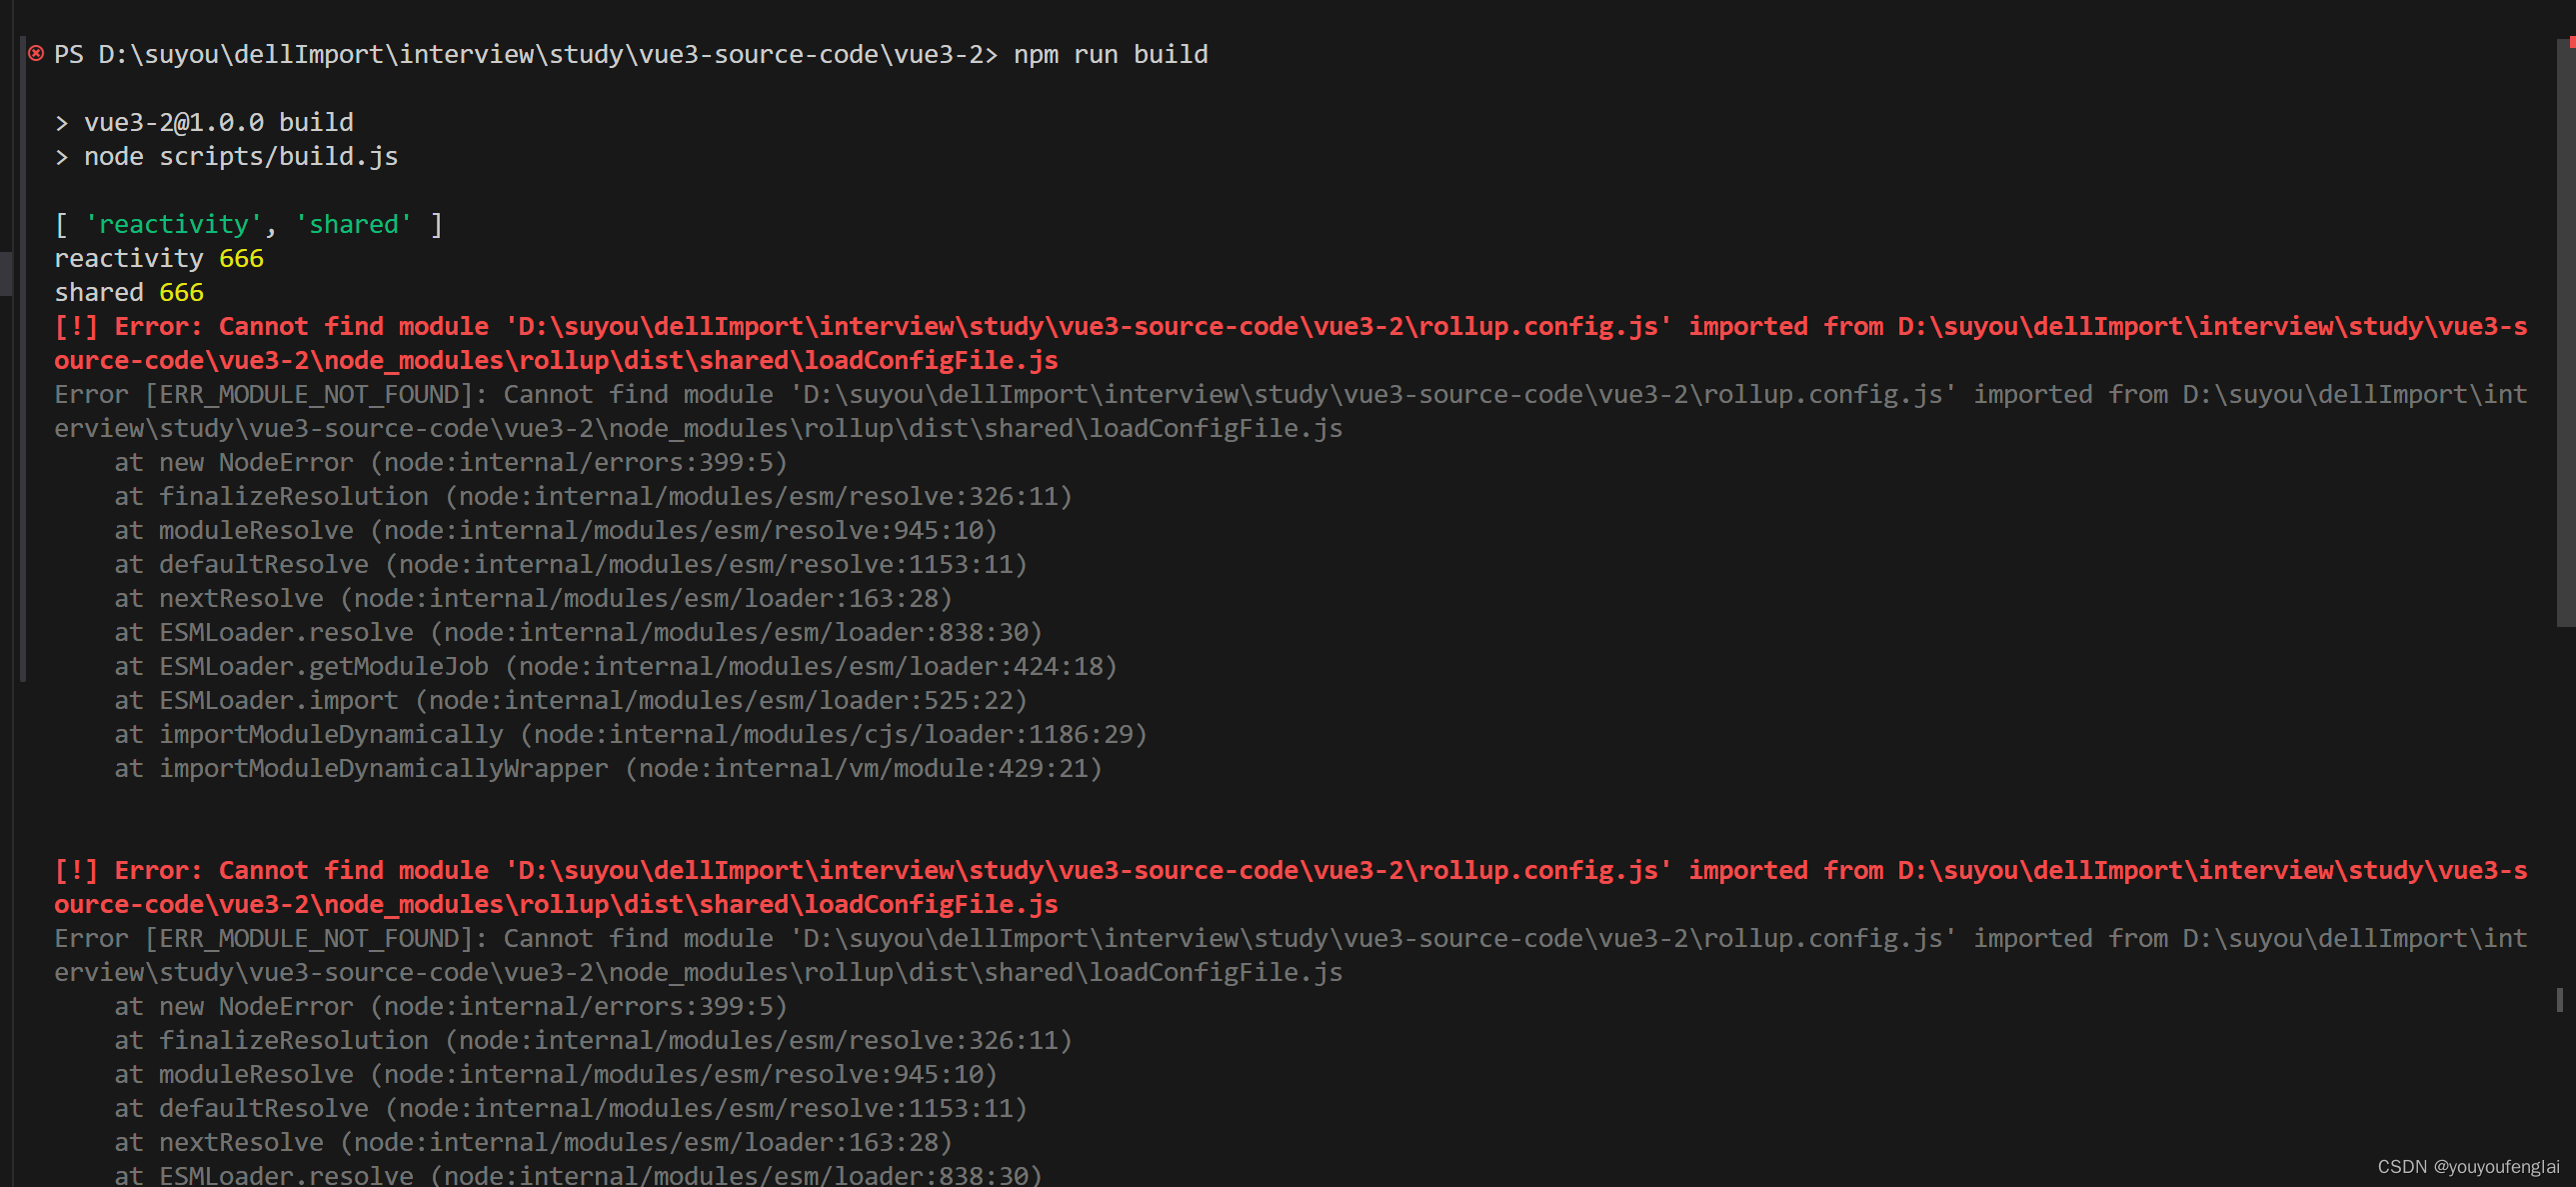This screenshot has height=1187, width=2576.
Task: Click the 'at ESMLoader.import' stack line
Action: click(571, 700)
